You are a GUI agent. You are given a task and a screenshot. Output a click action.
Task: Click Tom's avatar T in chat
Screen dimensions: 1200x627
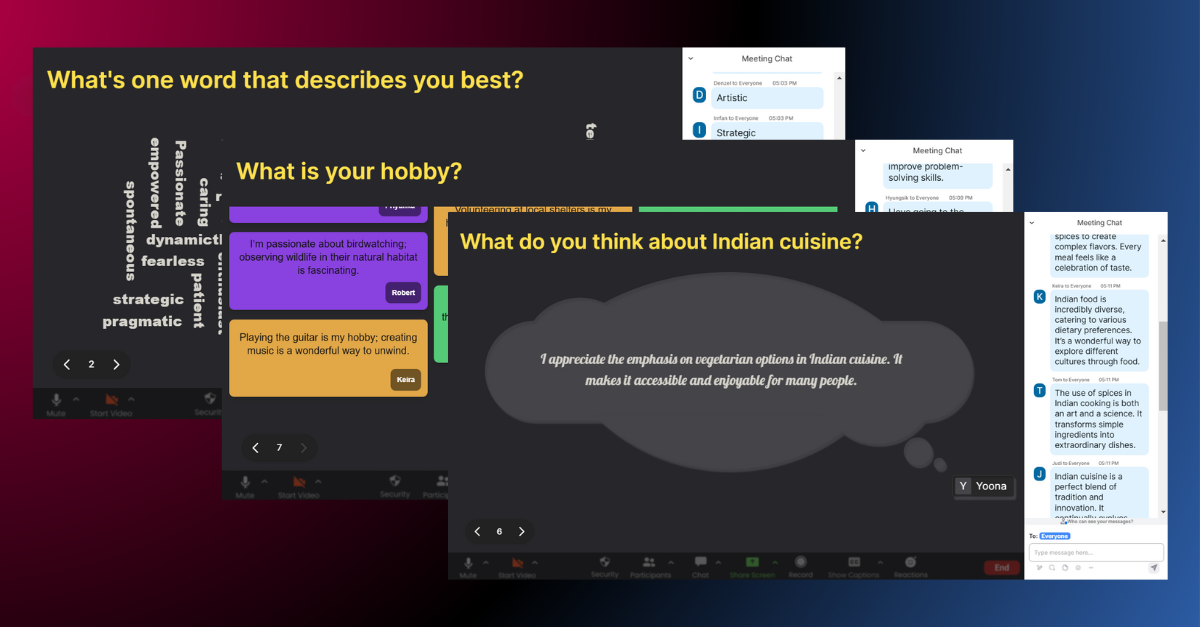click(1040, 390)
